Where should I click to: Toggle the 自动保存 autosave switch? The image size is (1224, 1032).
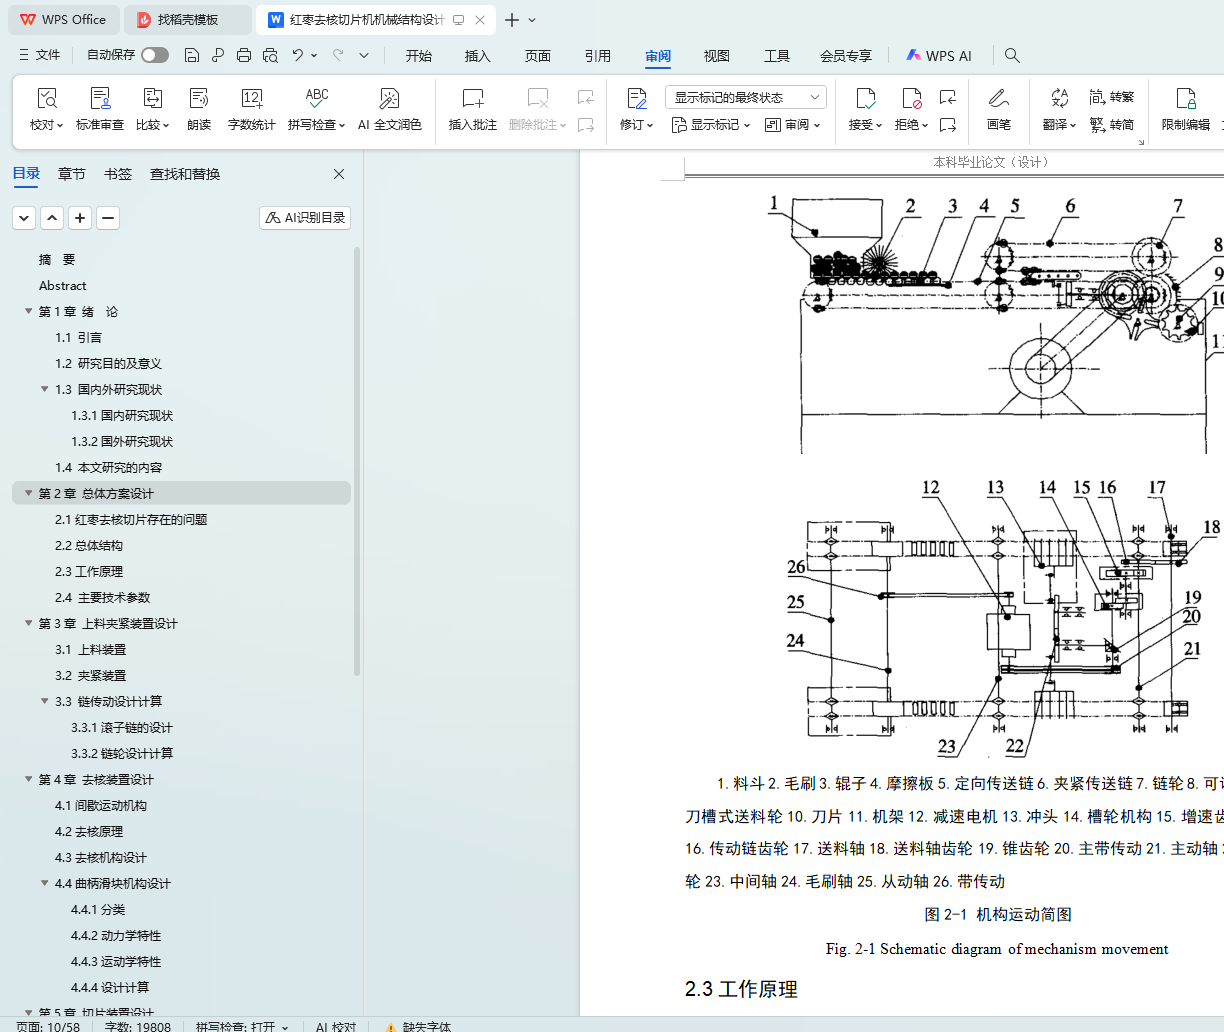[x=154, y=55]
